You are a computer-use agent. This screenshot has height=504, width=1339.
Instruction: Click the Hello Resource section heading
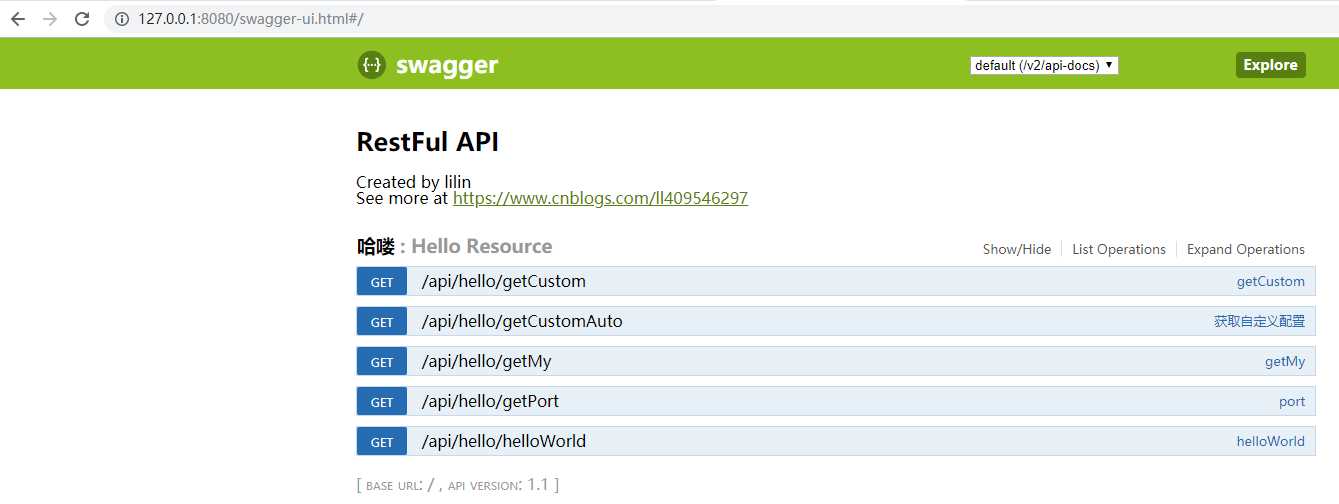pos(454,246)
